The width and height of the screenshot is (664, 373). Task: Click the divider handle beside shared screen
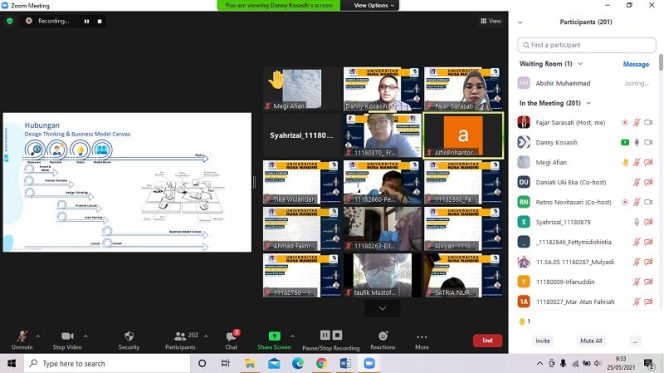click(254, 182)
